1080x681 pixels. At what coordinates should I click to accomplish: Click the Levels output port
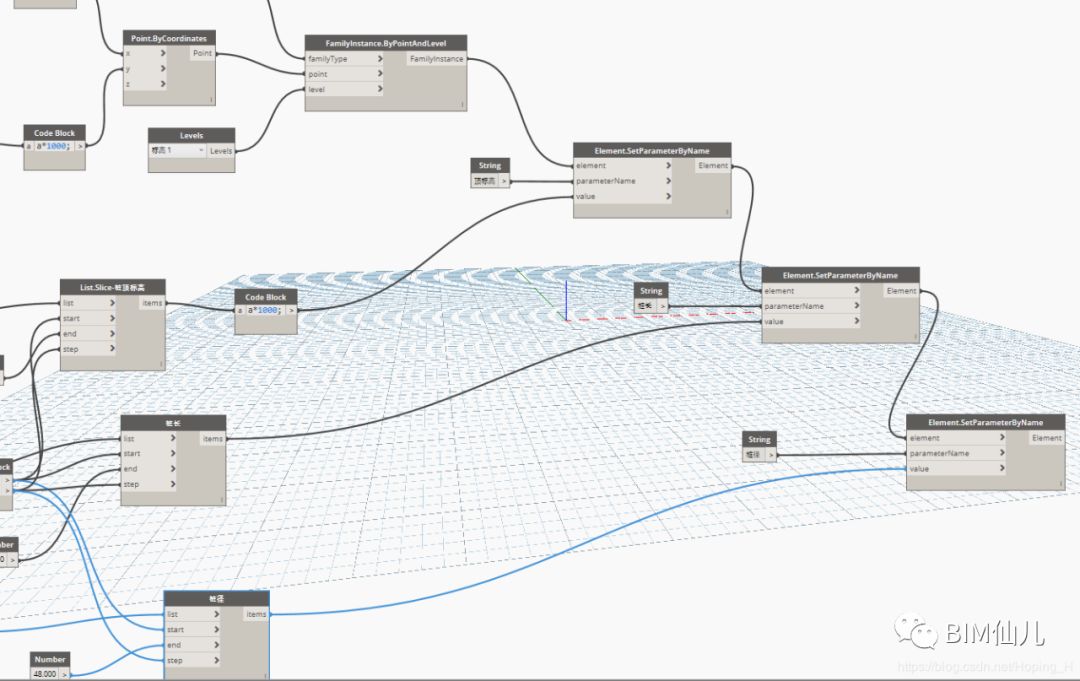(x=221, y=150)
